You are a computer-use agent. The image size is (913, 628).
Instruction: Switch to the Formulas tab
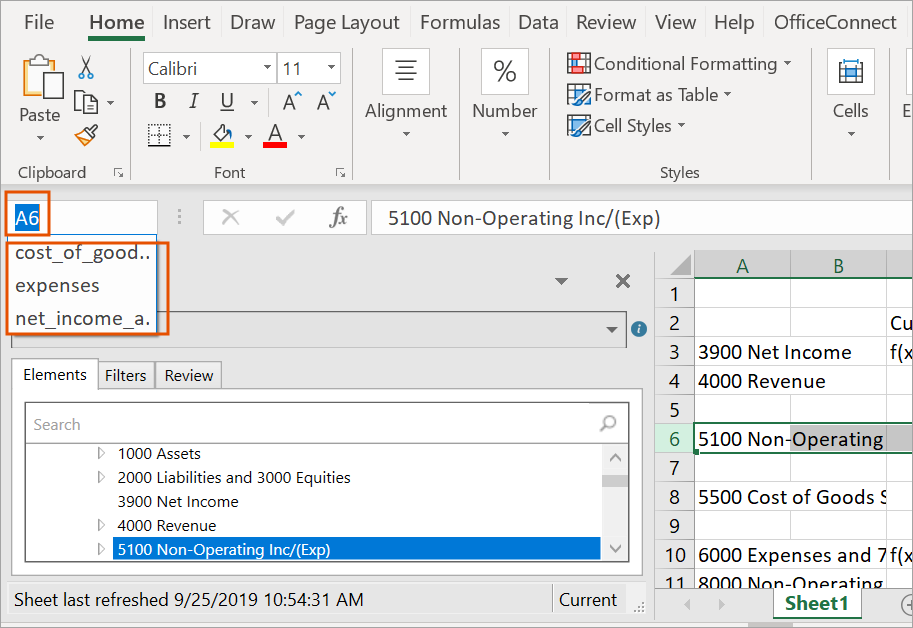[x=460, y=22]
